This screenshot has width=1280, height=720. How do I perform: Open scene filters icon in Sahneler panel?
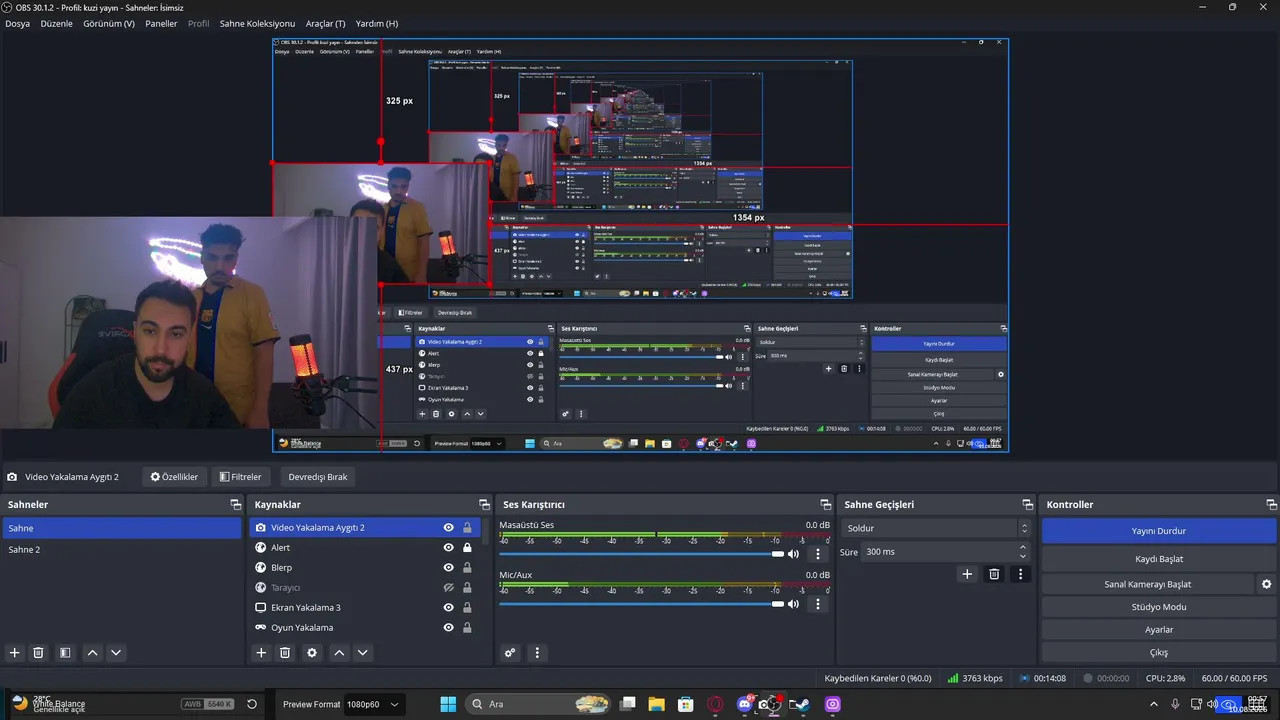coord(65,653)
